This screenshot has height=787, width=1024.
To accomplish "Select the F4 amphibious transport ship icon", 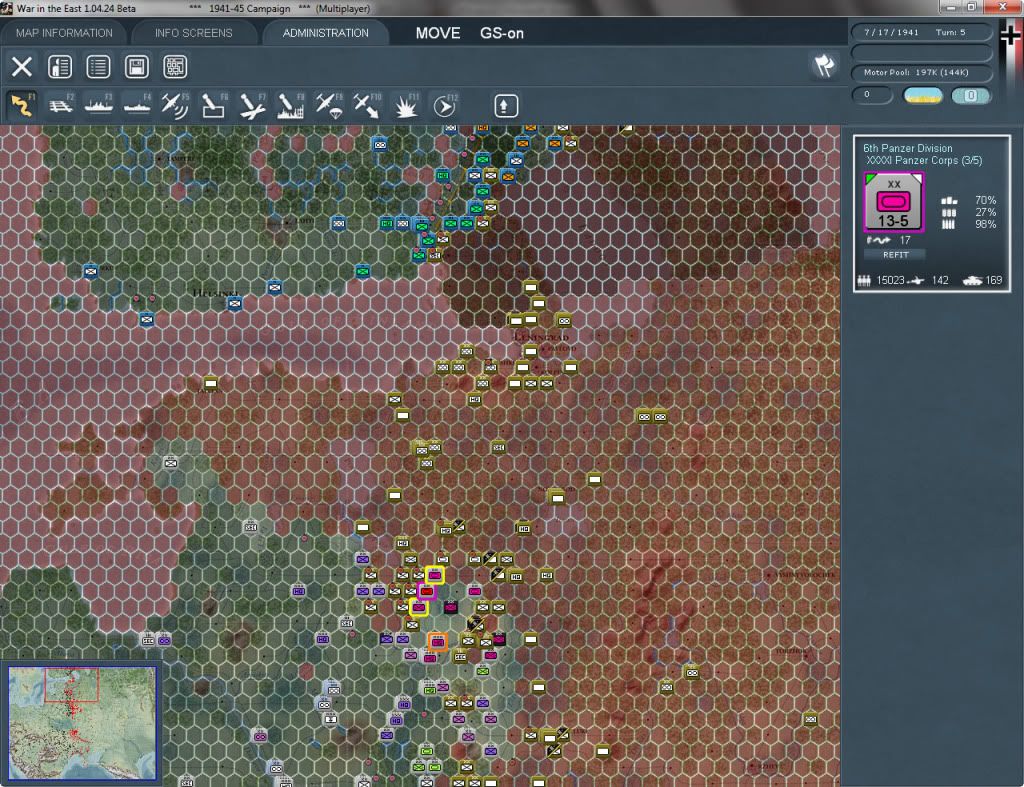I will pyautogui.click(x=137, y=106).
